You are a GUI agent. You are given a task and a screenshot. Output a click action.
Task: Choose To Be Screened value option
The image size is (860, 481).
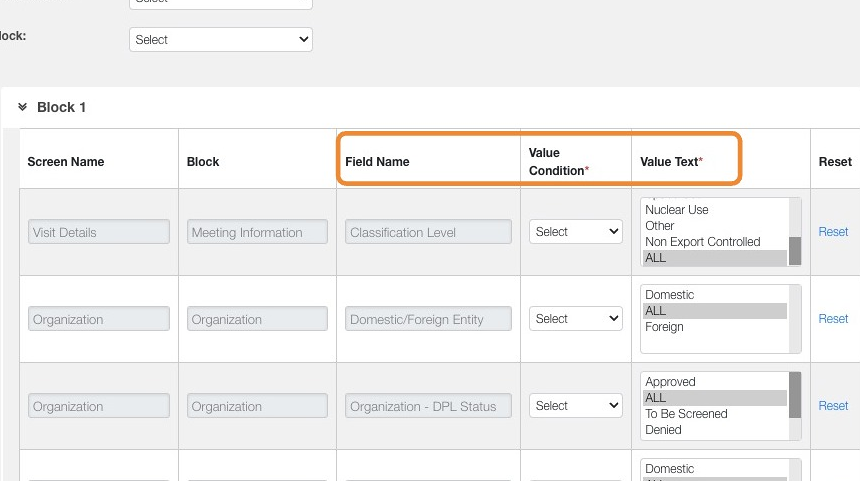coord(686,414)
